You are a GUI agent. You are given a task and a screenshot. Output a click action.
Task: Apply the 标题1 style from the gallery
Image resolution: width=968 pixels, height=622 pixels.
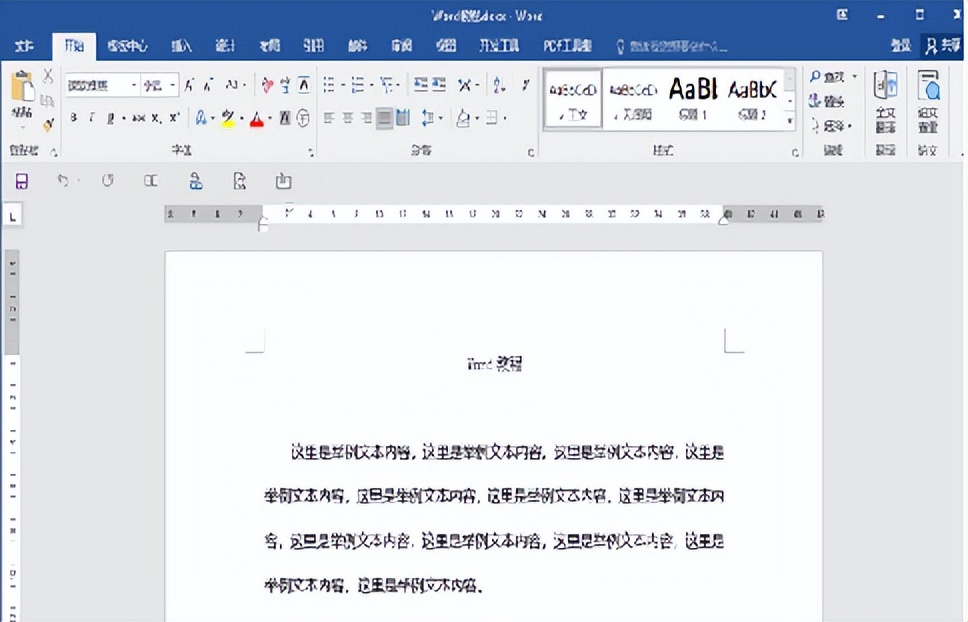point(696,97)
